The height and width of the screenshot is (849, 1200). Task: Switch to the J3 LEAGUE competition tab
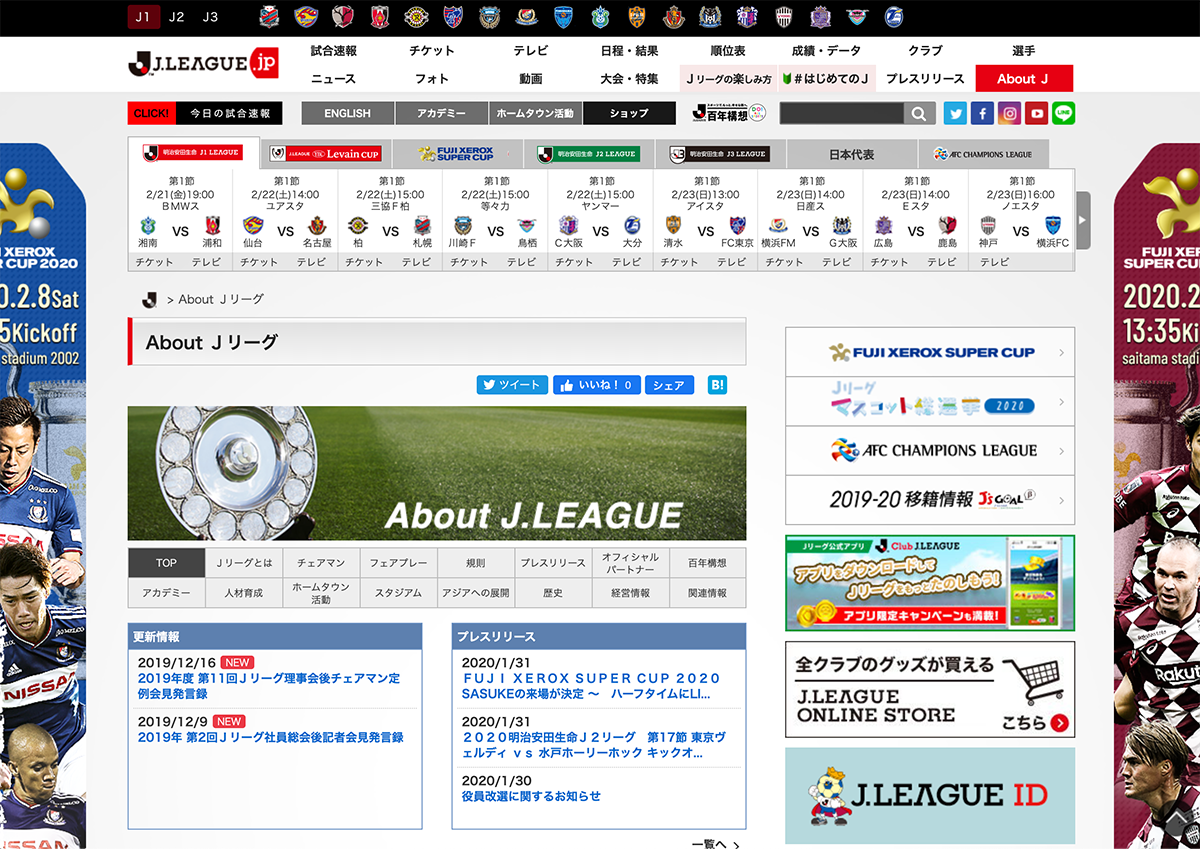721,154
